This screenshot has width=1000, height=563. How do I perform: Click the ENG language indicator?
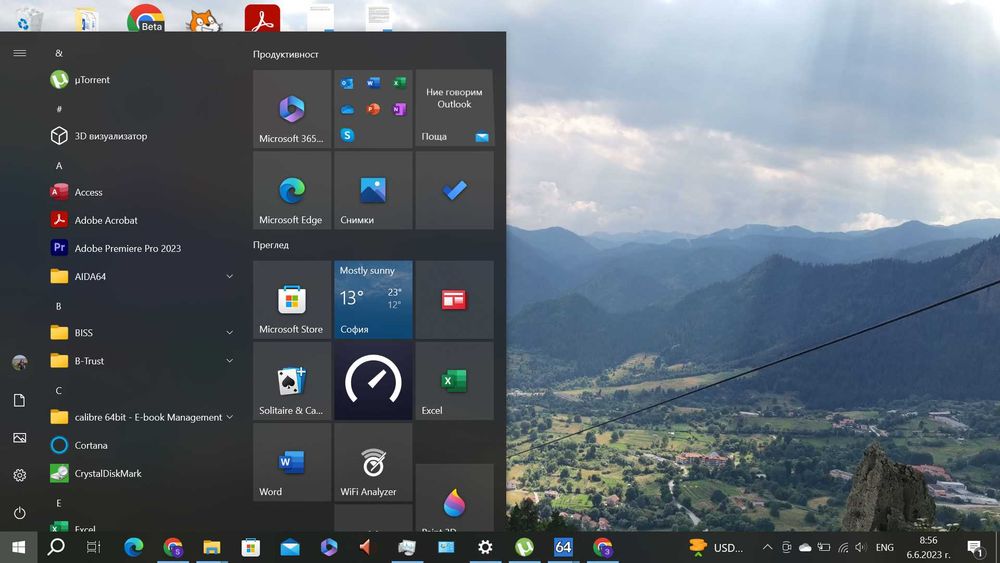pos(885,547)
